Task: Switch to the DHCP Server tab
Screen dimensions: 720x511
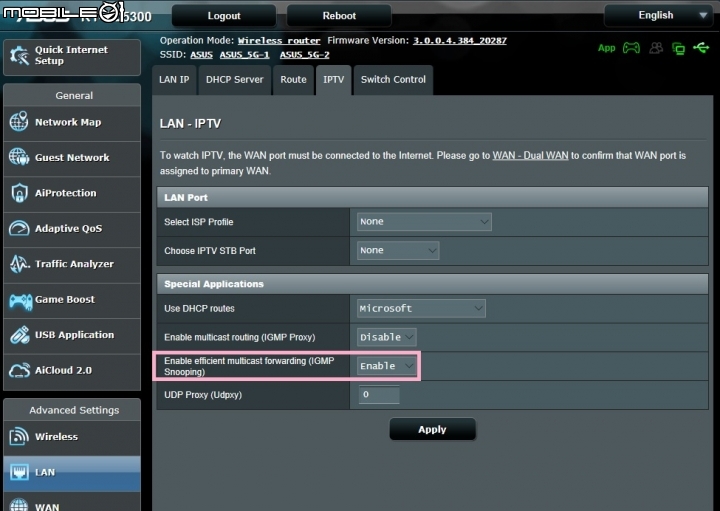Action: tap(235, 80)
